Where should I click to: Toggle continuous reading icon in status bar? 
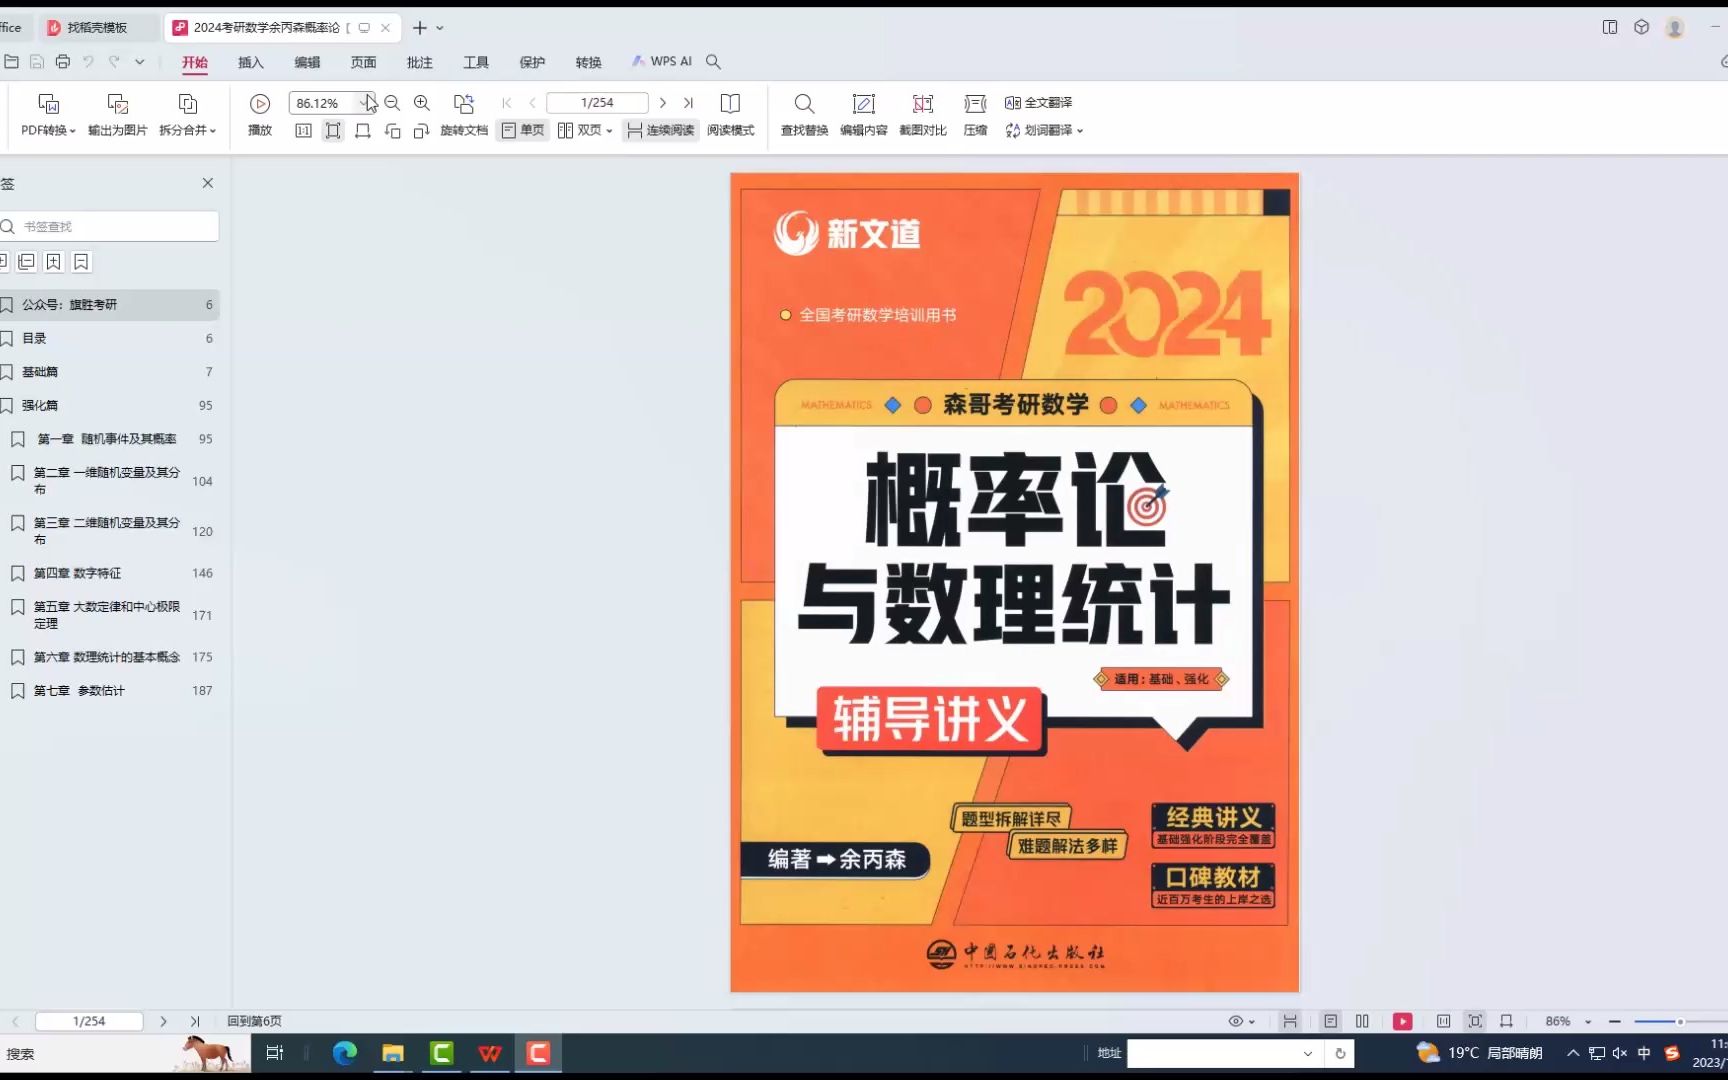(1290, 1021)
